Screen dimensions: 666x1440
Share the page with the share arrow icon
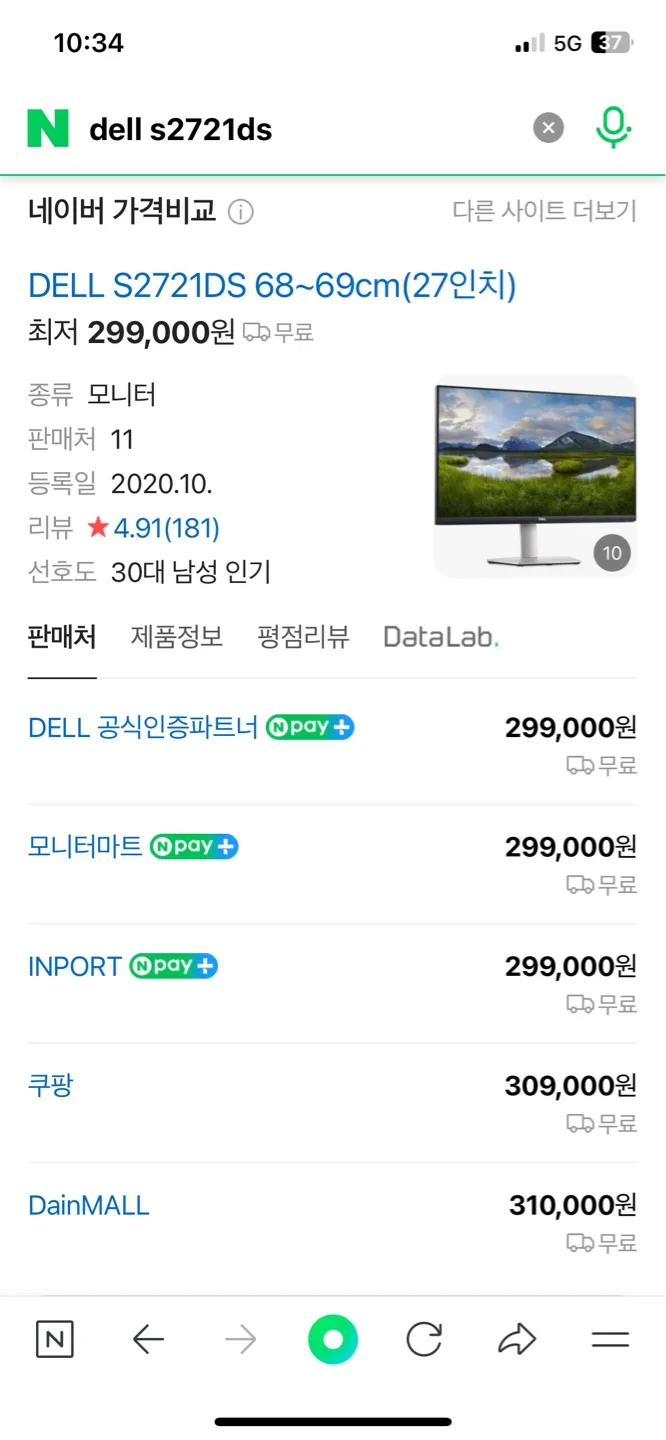(518, 1340)
